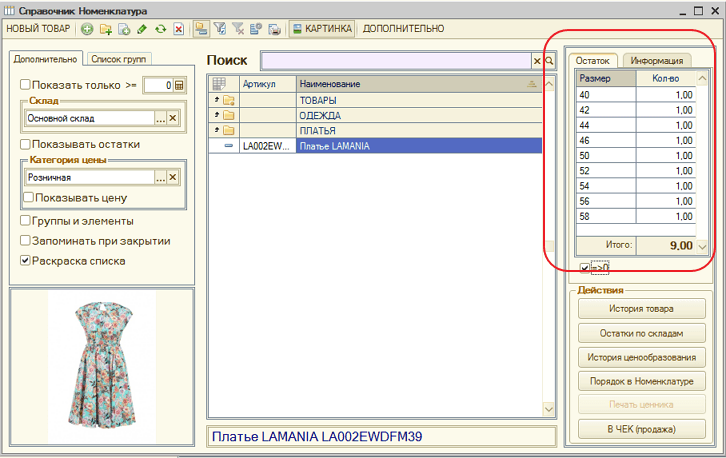Switch to the Дополнительно tab
This screenshot has height=458, width=726.
pos(45,59)
